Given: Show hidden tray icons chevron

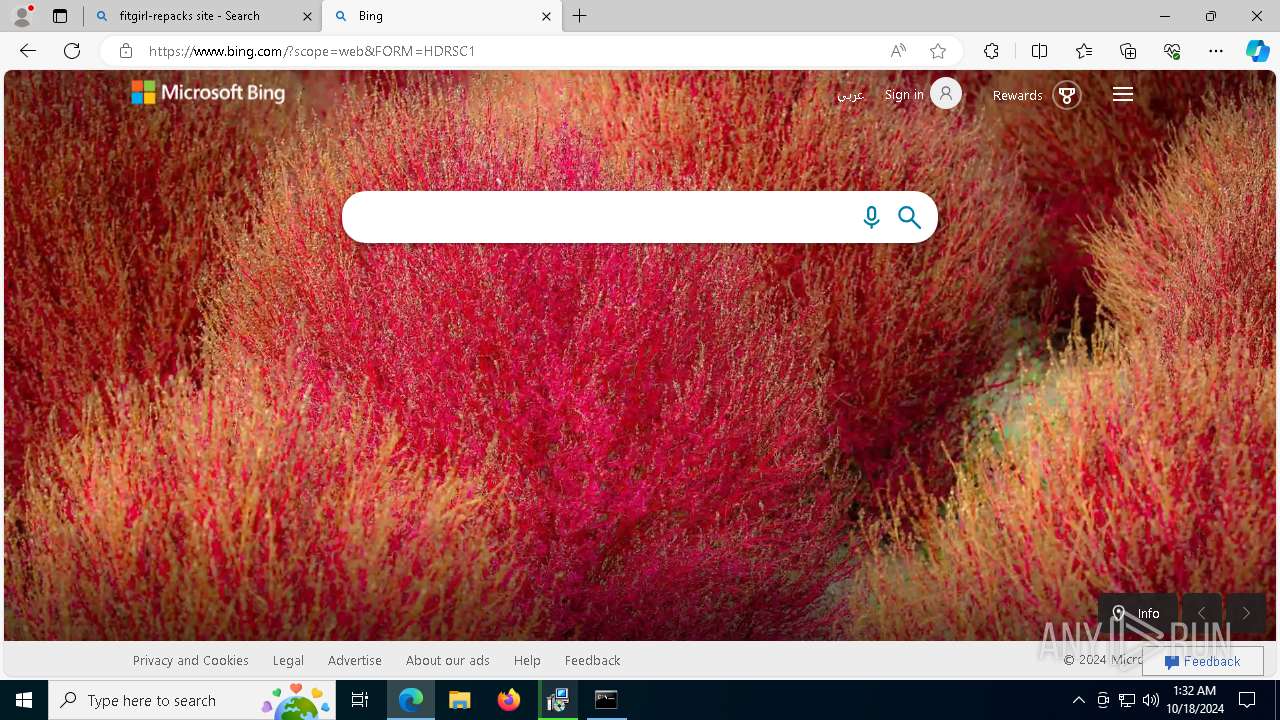Looking at the screenshot, I should click(x=1079, y=700).
